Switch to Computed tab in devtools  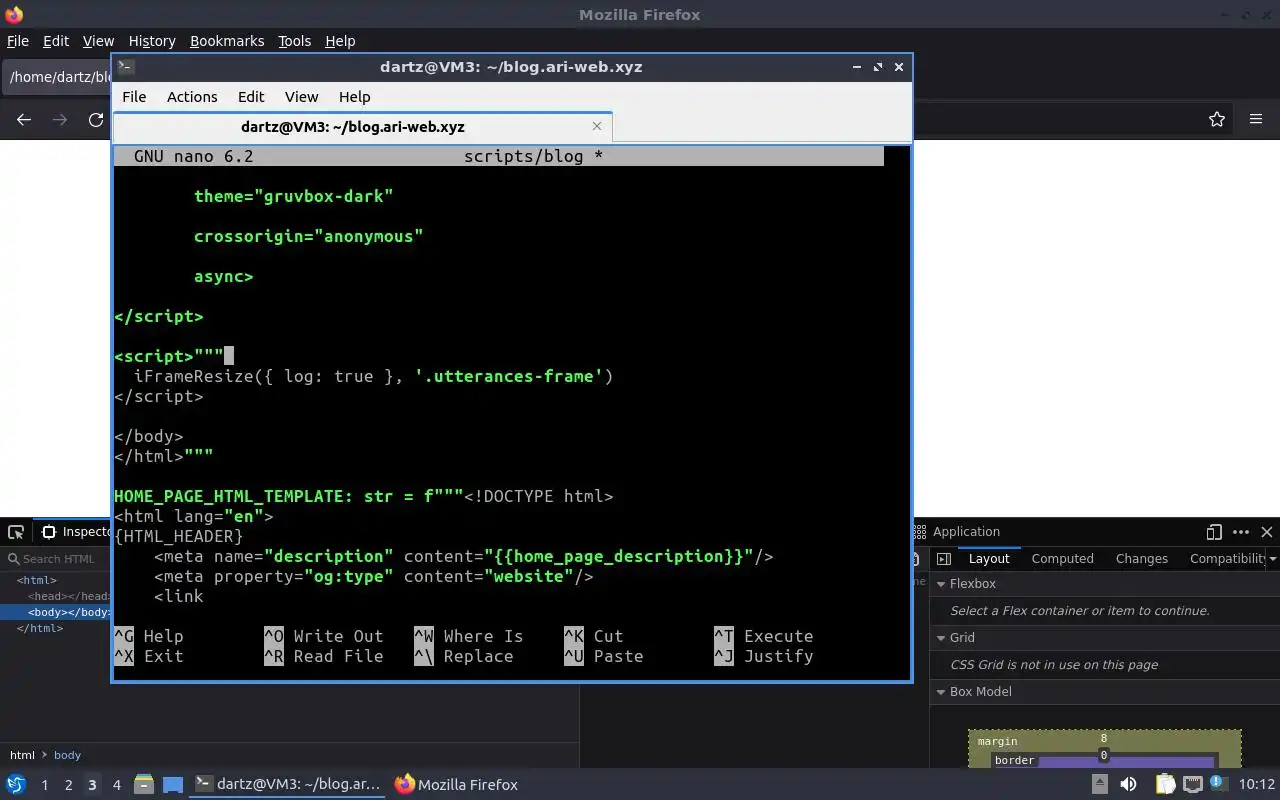pyautogui.click(x=1062, y=559)
